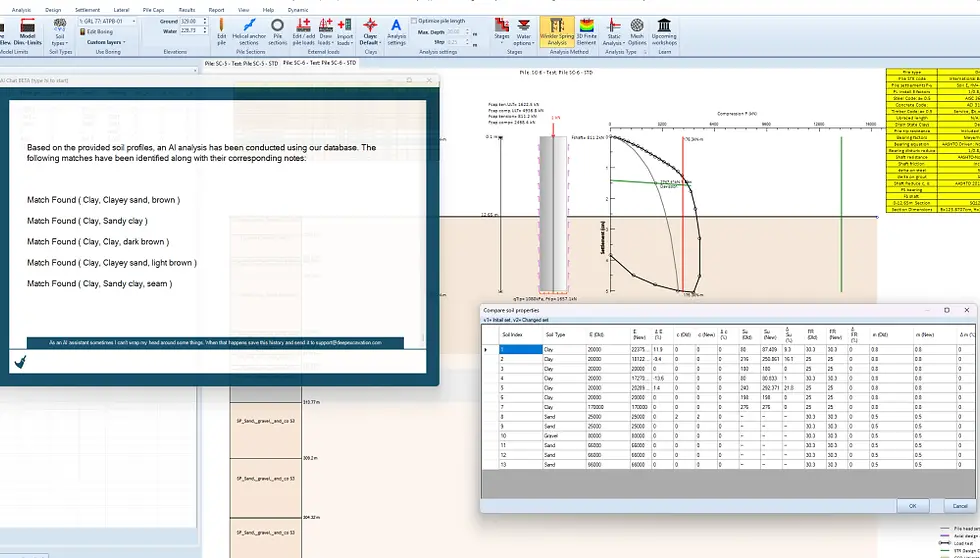This screenshot has height=558, width=980.
Task: Close the AI Chat window
Action: (x=429, y=81)
